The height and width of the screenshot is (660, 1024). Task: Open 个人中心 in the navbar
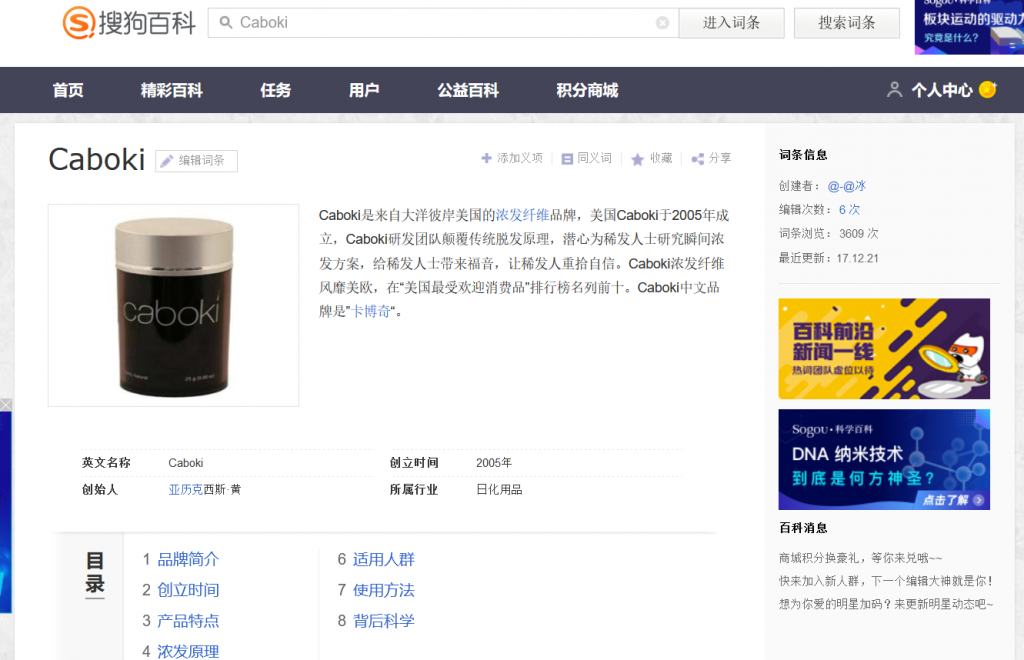point(942,90)
